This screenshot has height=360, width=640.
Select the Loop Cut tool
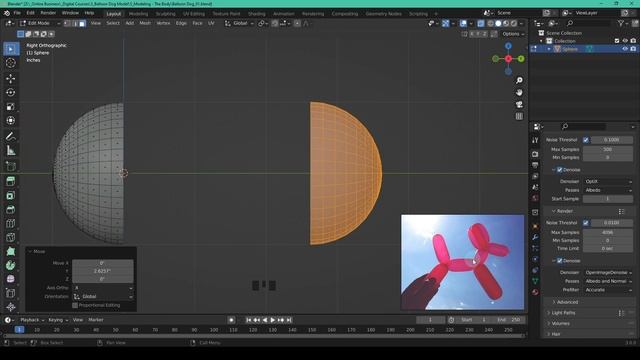pyautogui.click(x=11, y=224)
